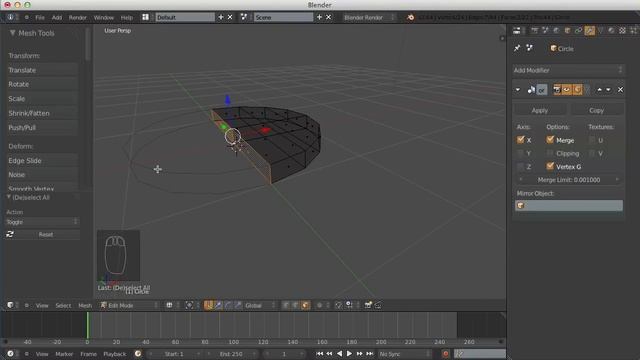Open the Render properties tab icon

[x=534, y=31]
